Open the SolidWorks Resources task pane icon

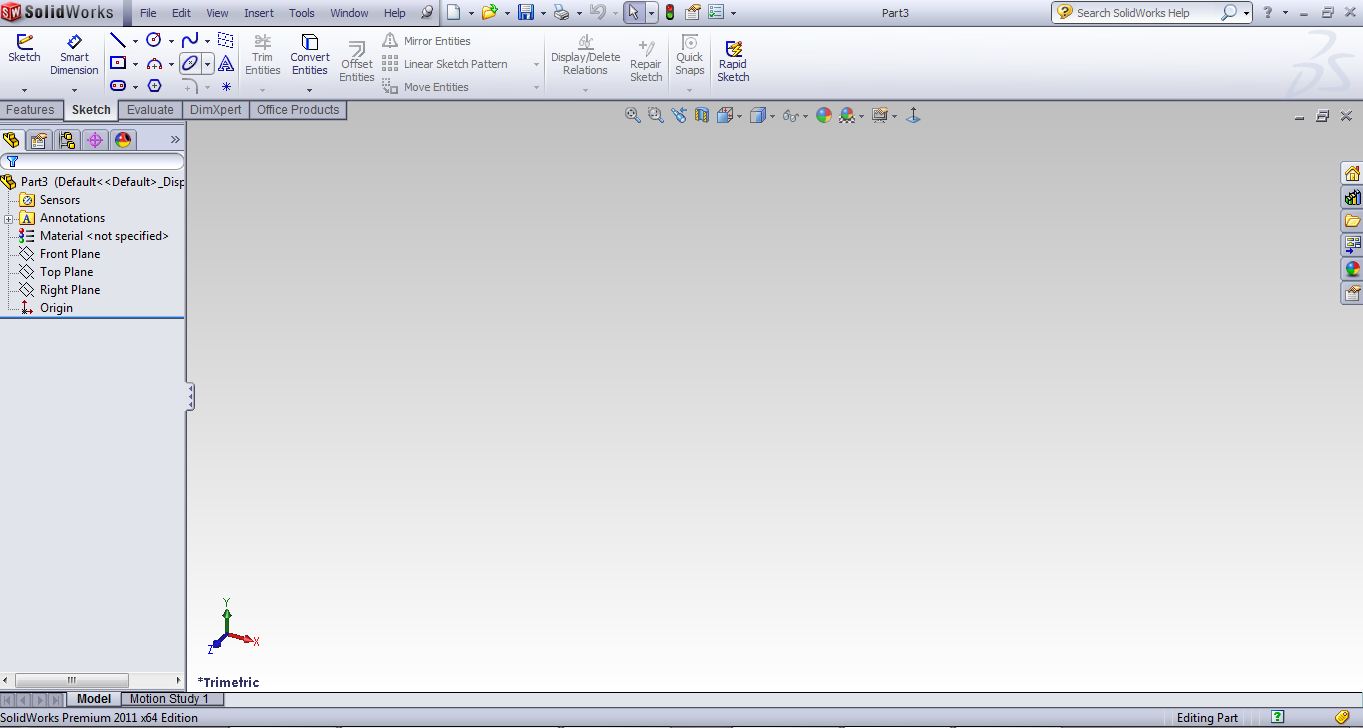point(1352,174)
